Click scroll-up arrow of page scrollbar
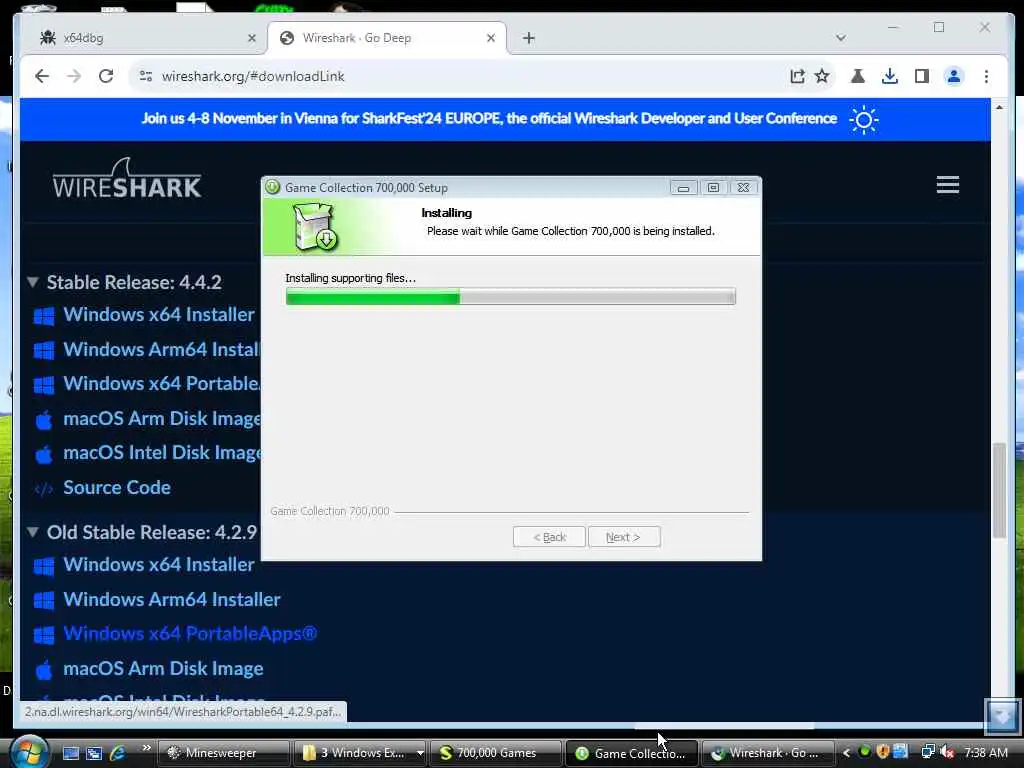Screen dimensions: 1024x768 (999, 107)
